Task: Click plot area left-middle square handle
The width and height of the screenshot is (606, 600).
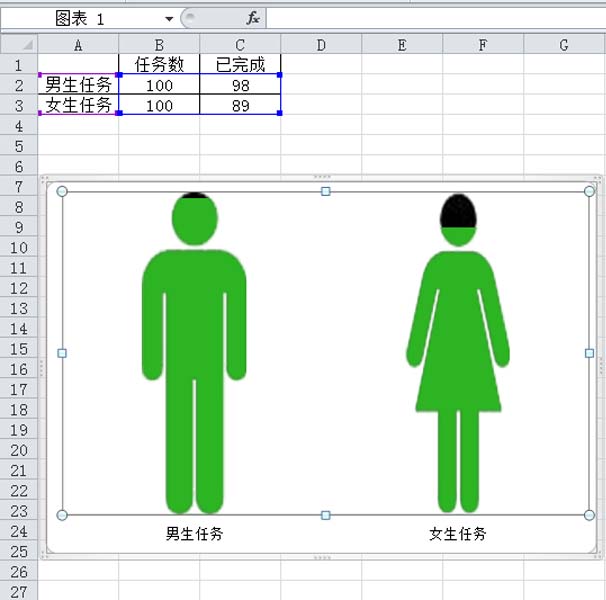Action: [62, 353]
